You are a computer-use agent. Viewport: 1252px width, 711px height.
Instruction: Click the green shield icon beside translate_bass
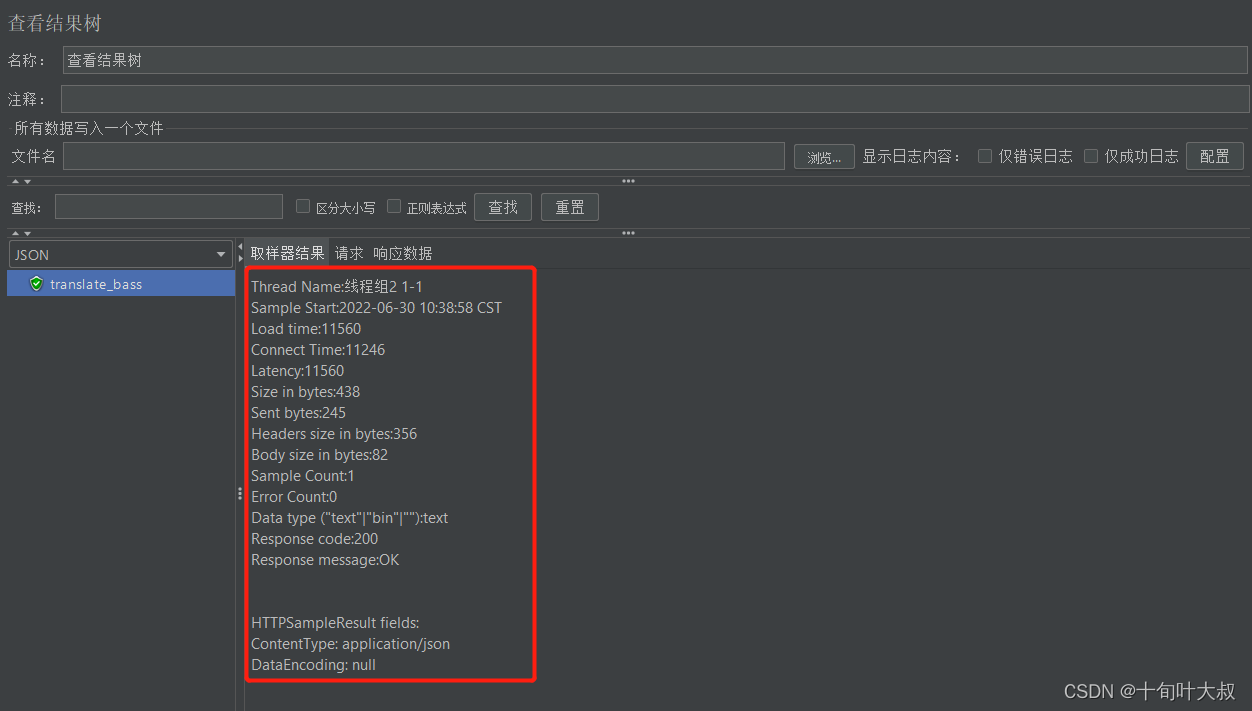point(37,284)
